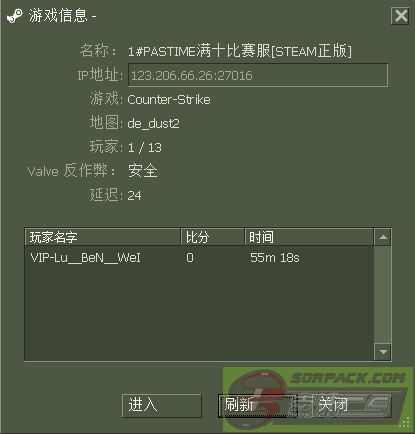415x434 pixels.
Task: Click the player list scroll down arrow
Action: (x=383, y=352)
